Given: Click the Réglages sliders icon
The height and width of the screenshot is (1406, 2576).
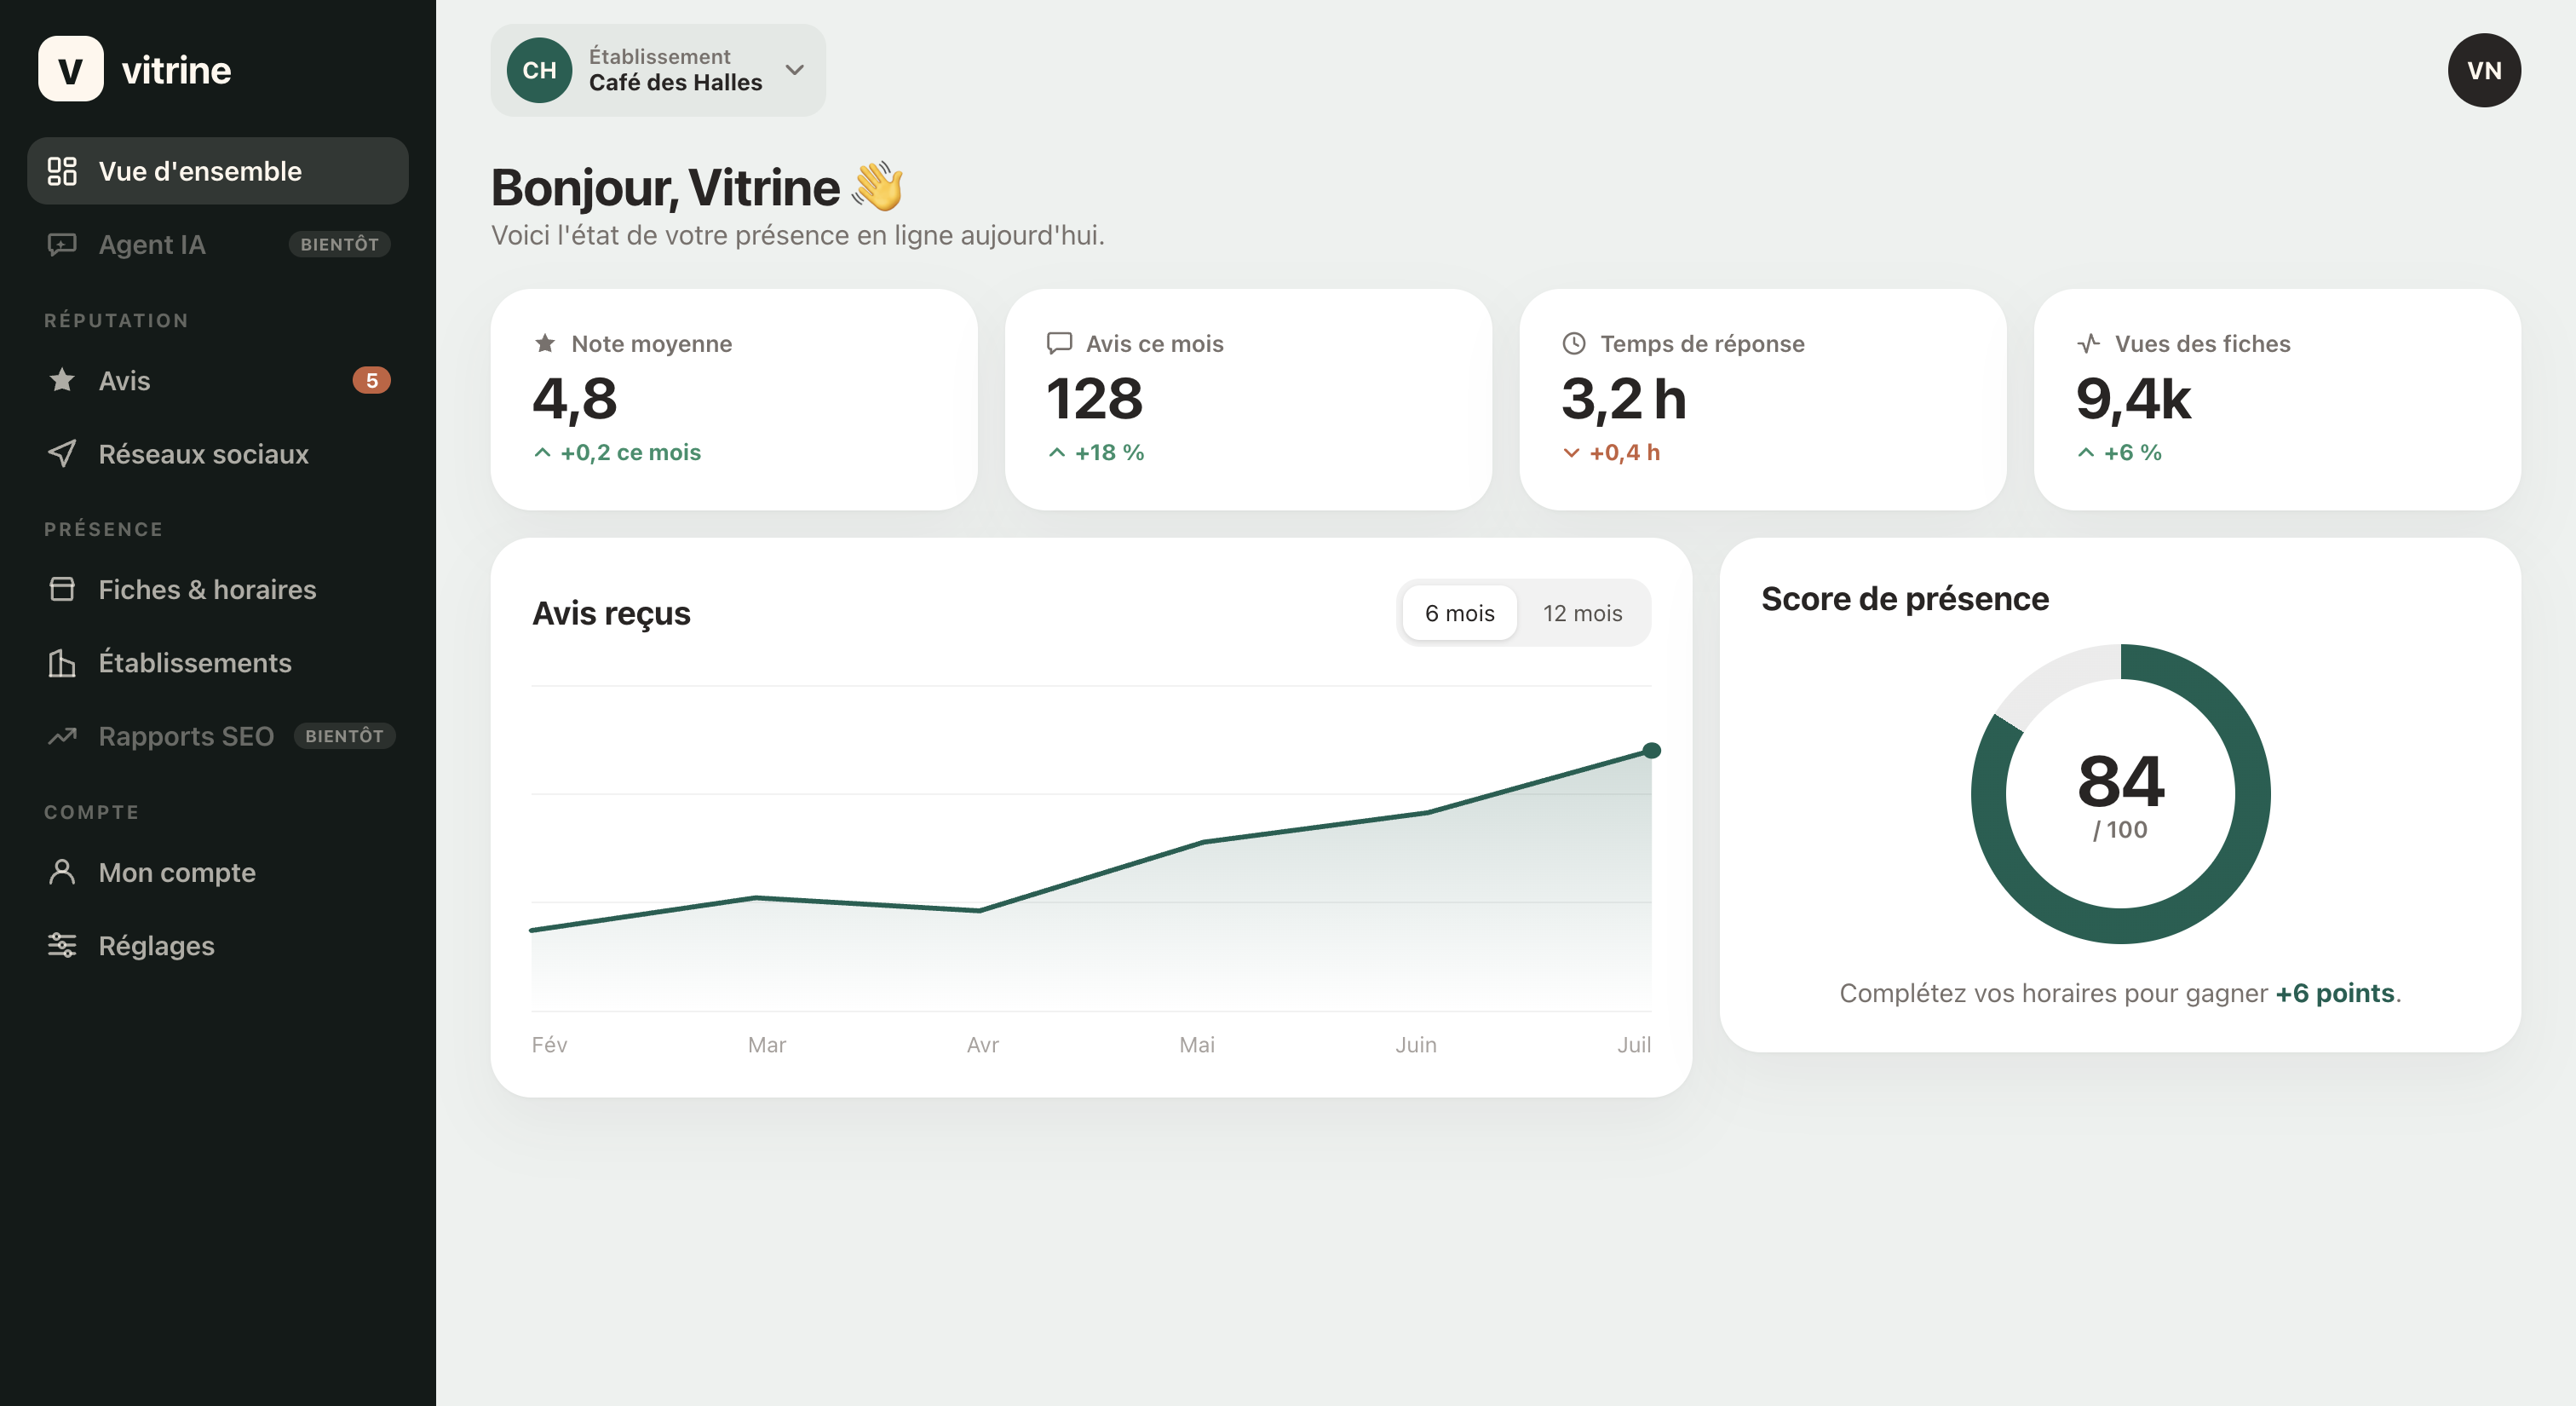Looking at the screenshot, I should pos(62,945).
